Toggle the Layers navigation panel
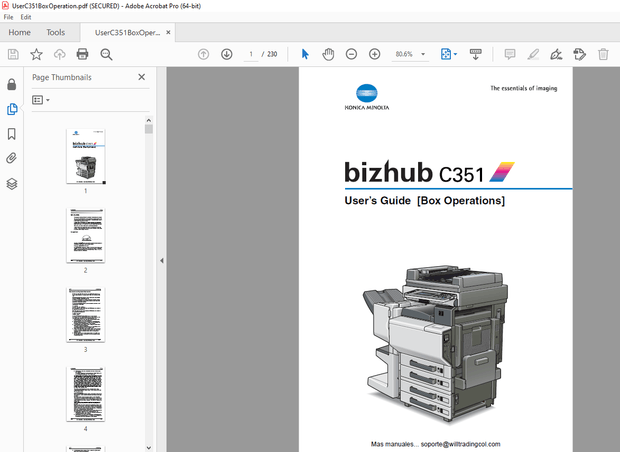 (x=12, y=184)
